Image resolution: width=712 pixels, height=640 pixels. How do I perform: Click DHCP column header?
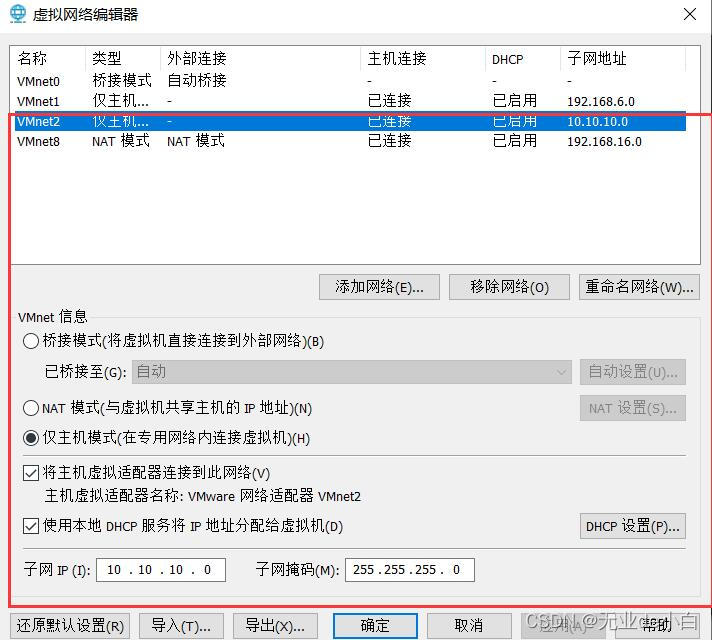pos(523,59)
